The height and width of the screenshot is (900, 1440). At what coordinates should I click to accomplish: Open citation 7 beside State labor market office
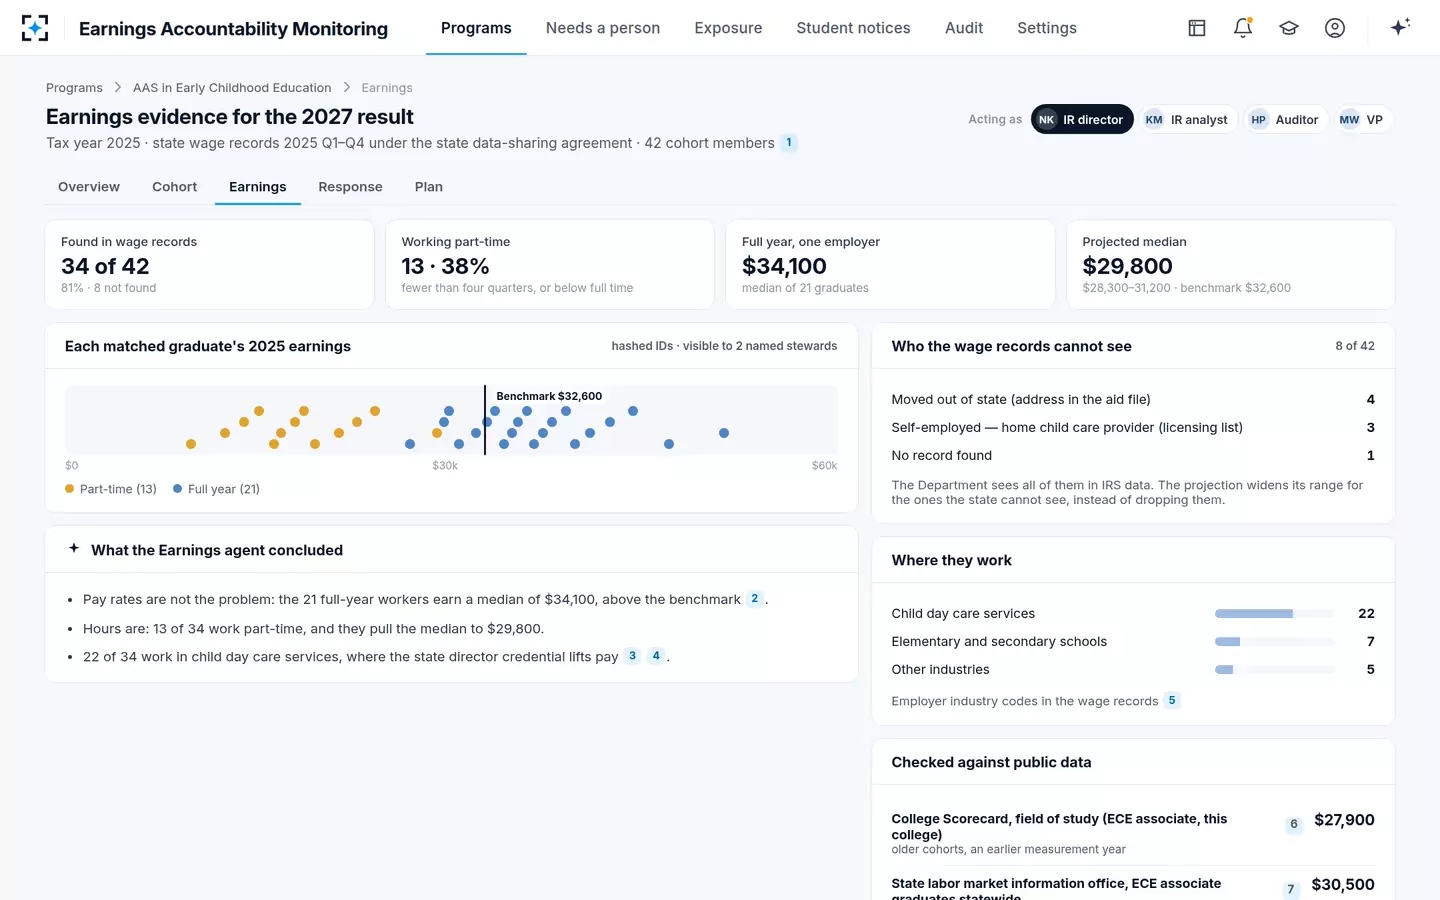1291,889
